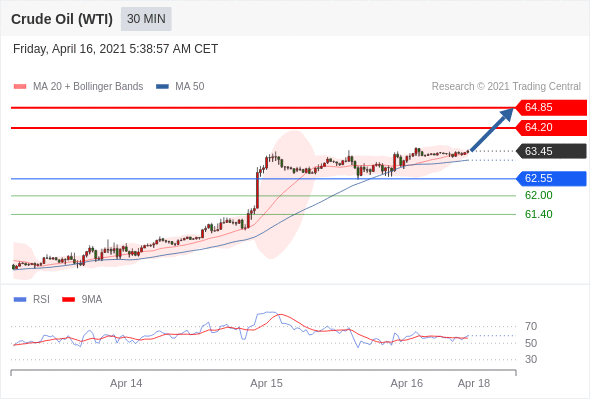The image size is (590, 400).
Task: Click the RSI 70 level label
Action: tap(531, 326)
